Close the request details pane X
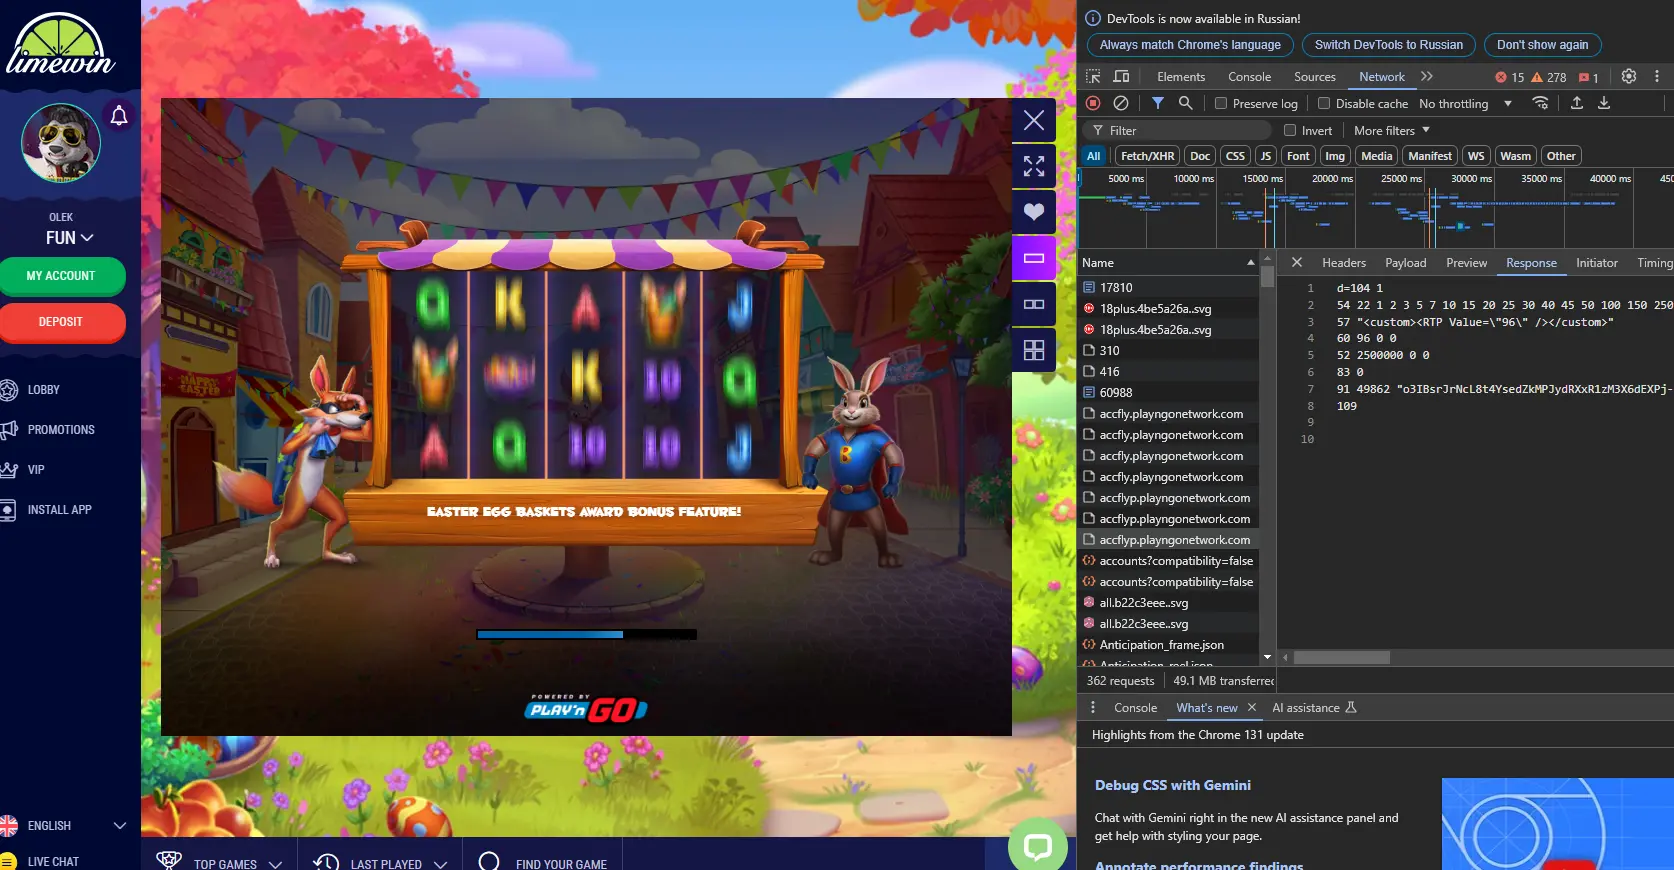 click(x=1297, y=262)
